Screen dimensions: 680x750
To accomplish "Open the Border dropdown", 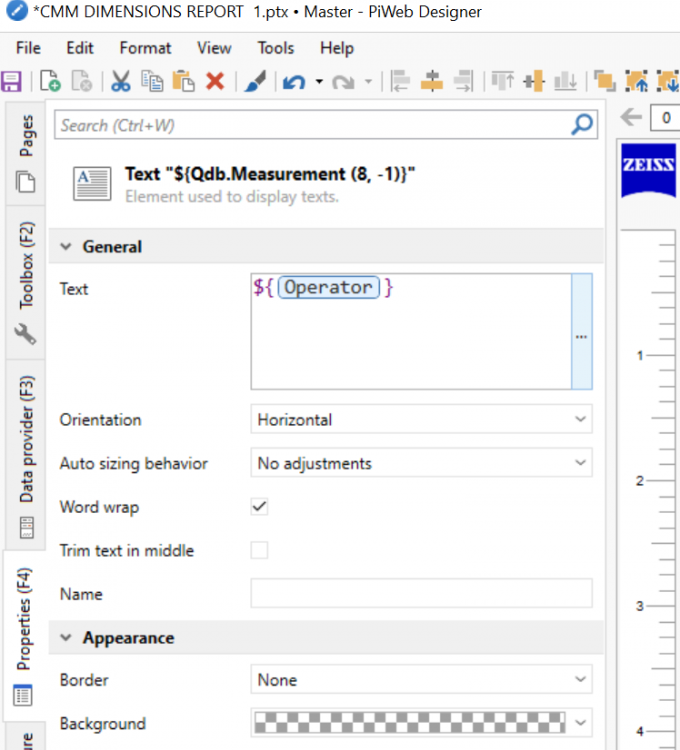I will click(x=420, y=680).
